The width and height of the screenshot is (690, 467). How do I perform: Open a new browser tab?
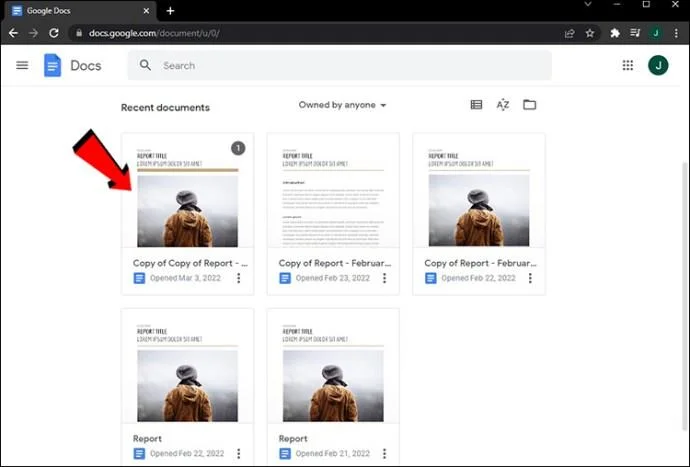point(170,11)
